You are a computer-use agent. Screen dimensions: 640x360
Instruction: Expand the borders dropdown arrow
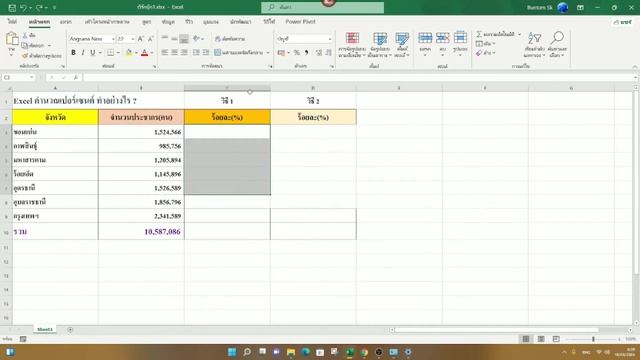click(118, 53)
